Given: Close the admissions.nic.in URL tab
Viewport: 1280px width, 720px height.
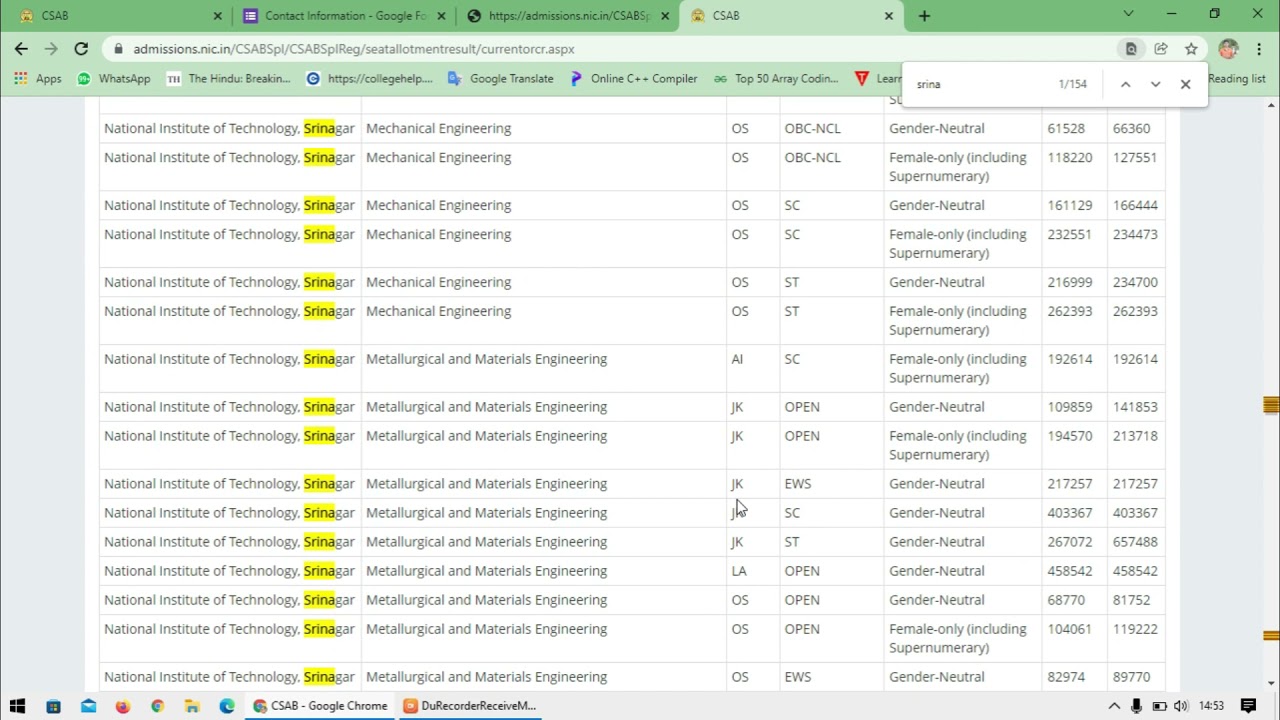Looking at the screenshot, I should click(x=665, y=16).
